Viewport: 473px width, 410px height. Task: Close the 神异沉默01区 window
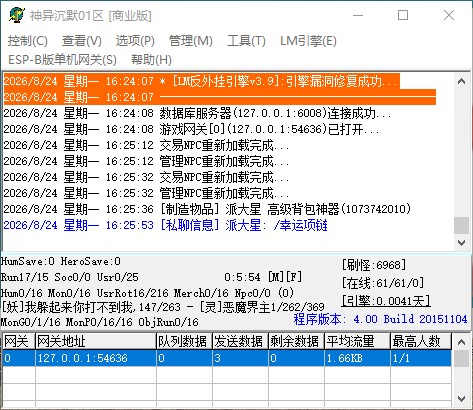click(x=449, y=15)
